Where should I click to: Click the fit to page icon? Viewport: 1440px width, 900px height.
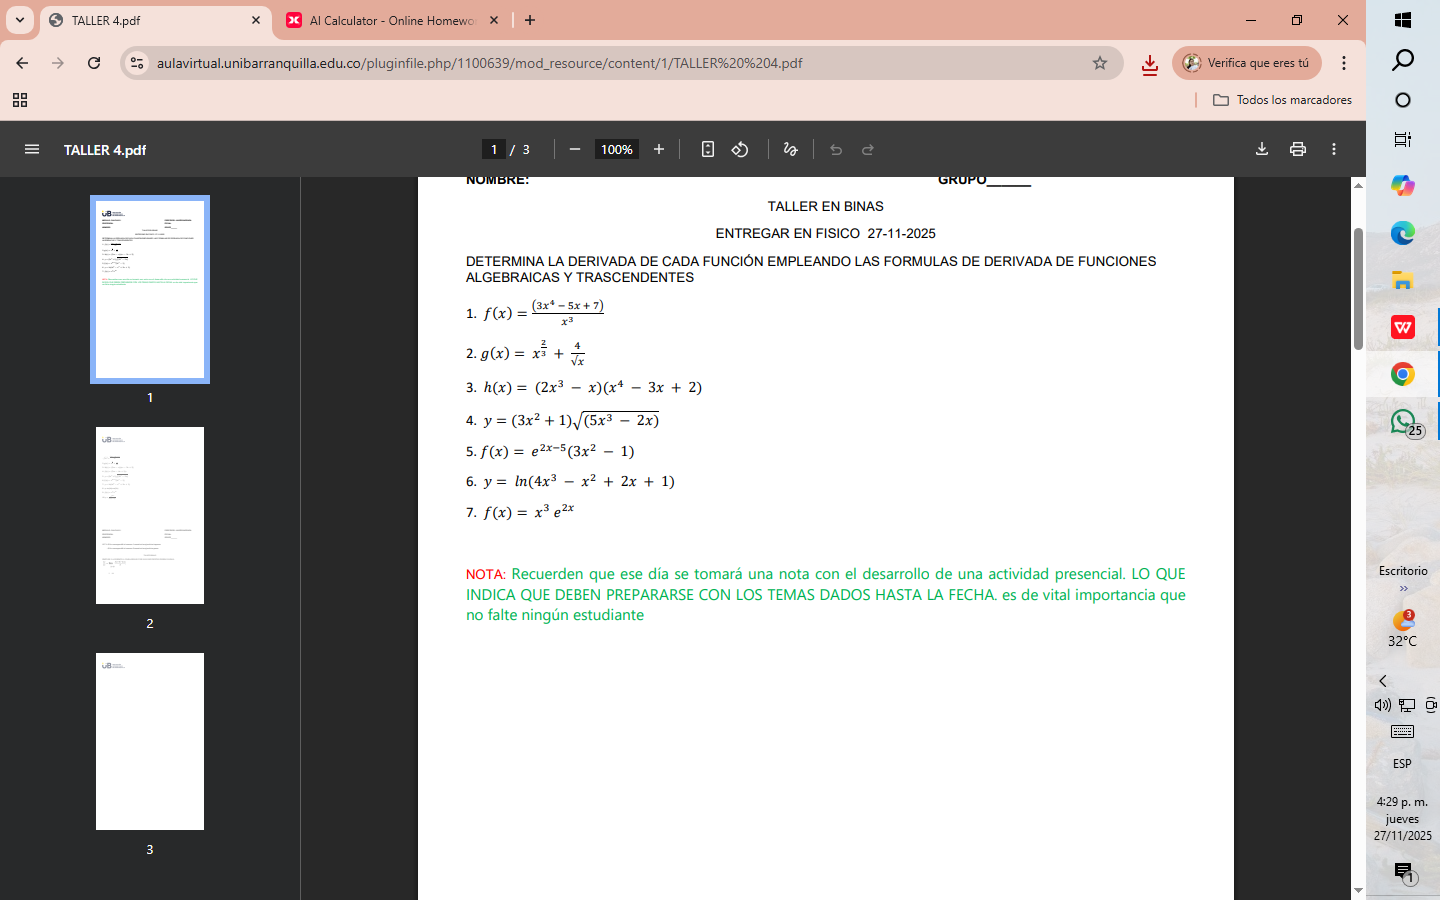click(x=708, y=150)
